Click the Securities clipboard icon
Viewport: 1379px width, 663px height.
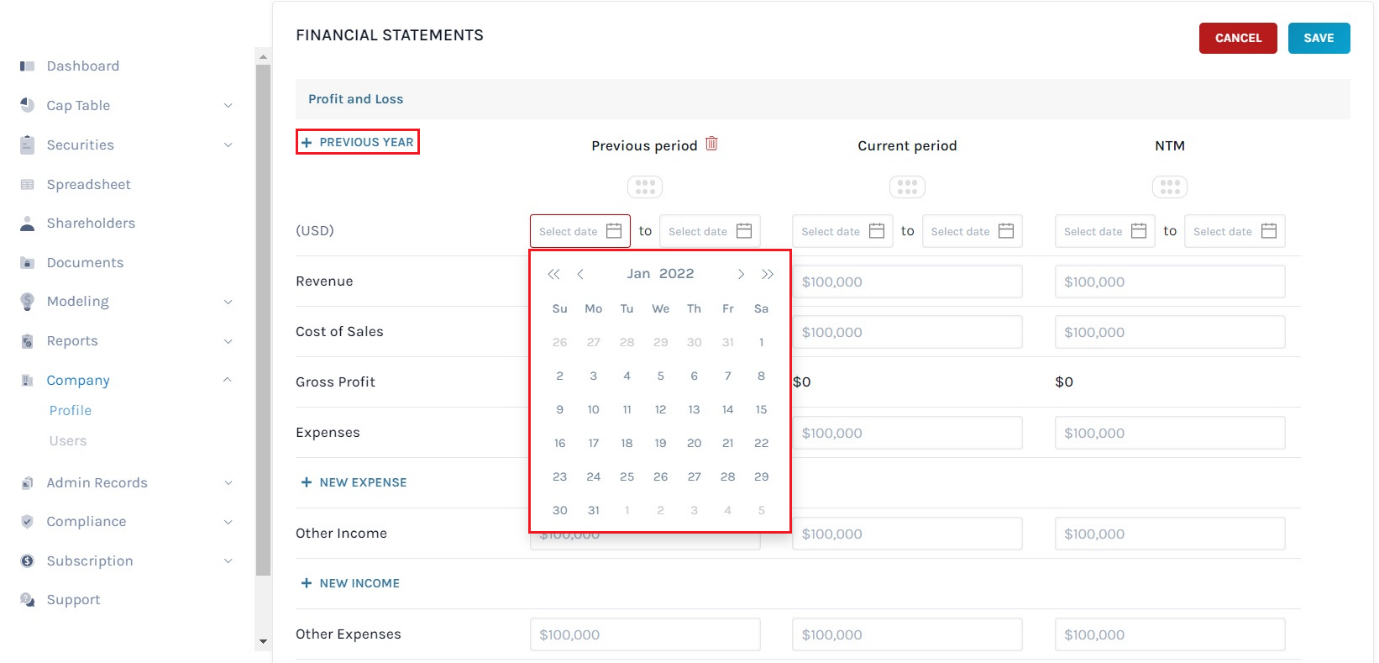(28, 144)
